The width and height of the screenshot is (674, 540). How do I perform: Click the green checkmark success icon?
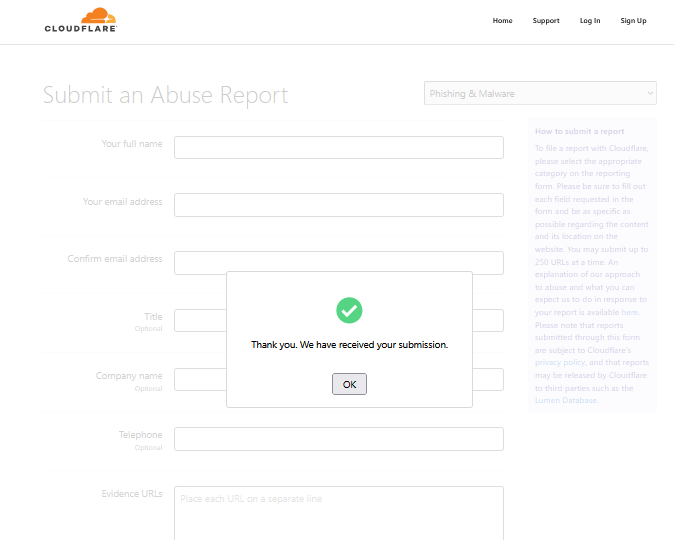click(349, 310)
